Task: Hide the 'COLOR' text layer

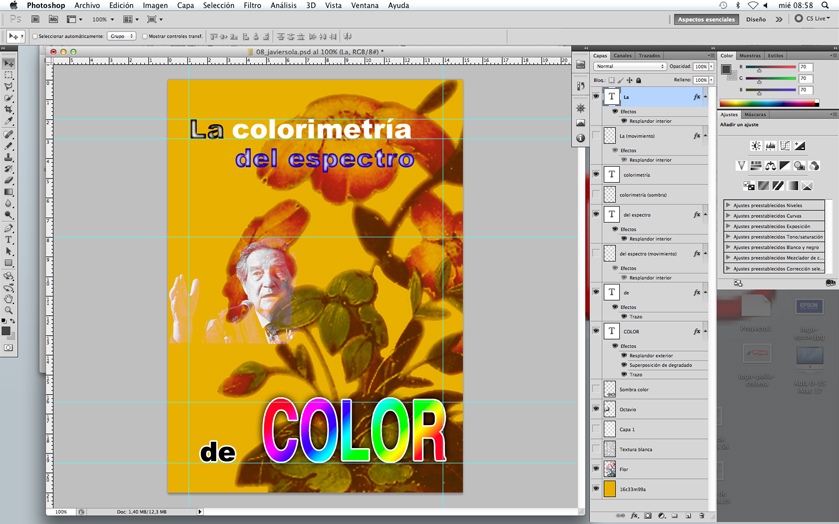Action: pos(596,331)
